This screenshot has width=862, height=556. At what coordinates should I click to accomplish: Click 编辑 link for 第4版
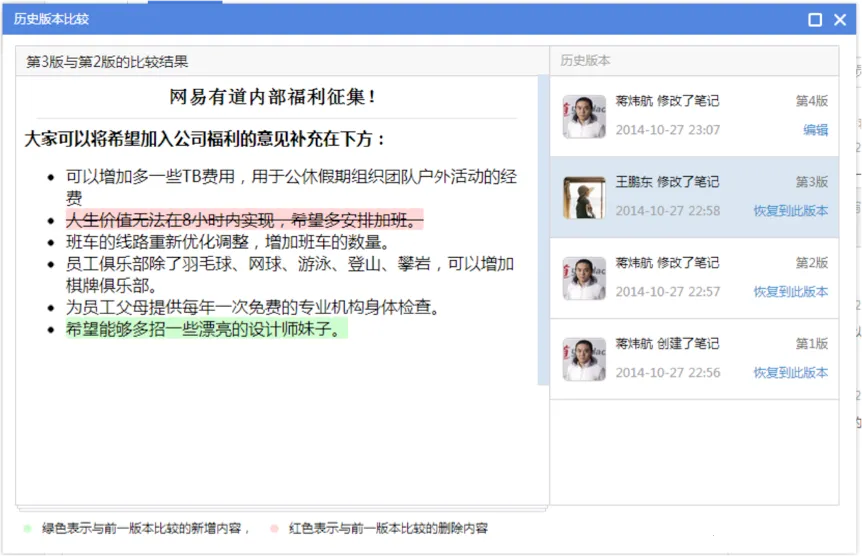815,130
